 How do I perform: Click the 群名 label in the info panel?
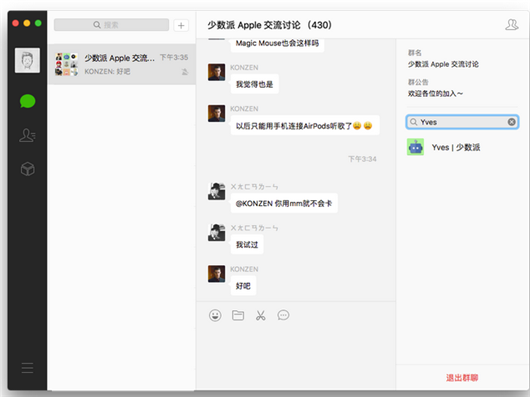pos(414,53)
